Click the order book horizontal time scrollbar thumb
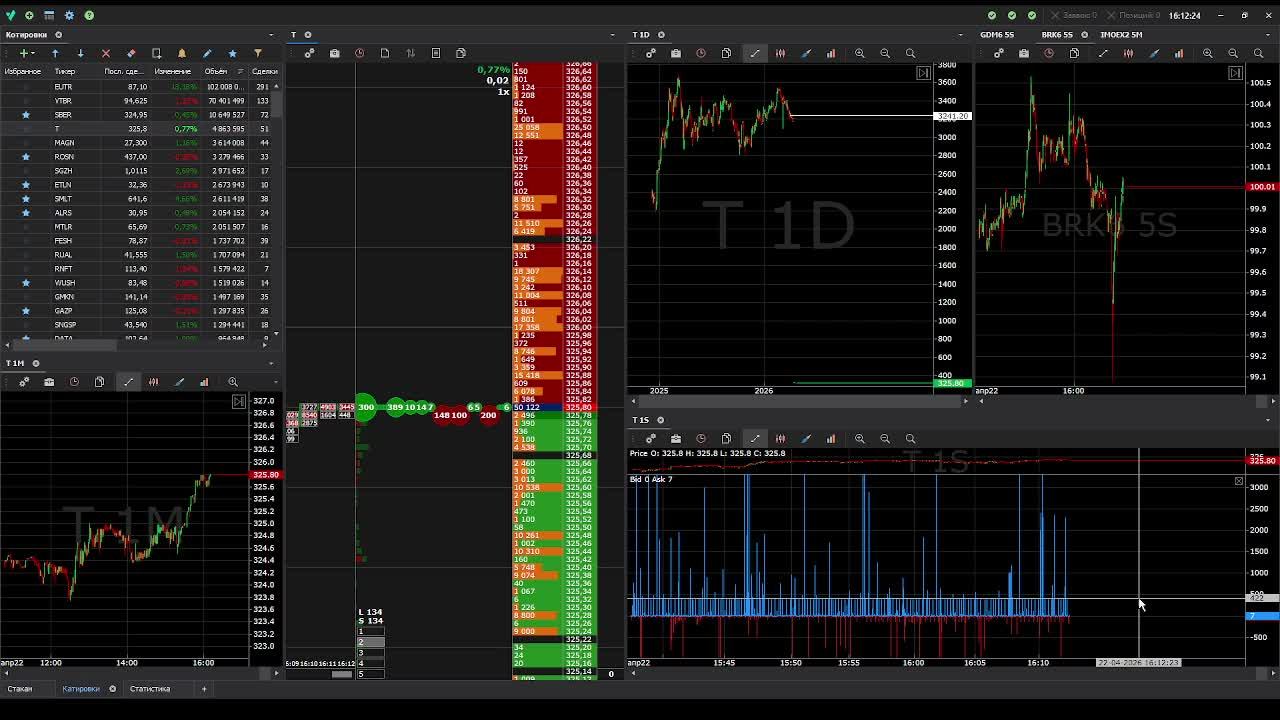The width and height of the screenshot is (1280, 720). [342, 674]
